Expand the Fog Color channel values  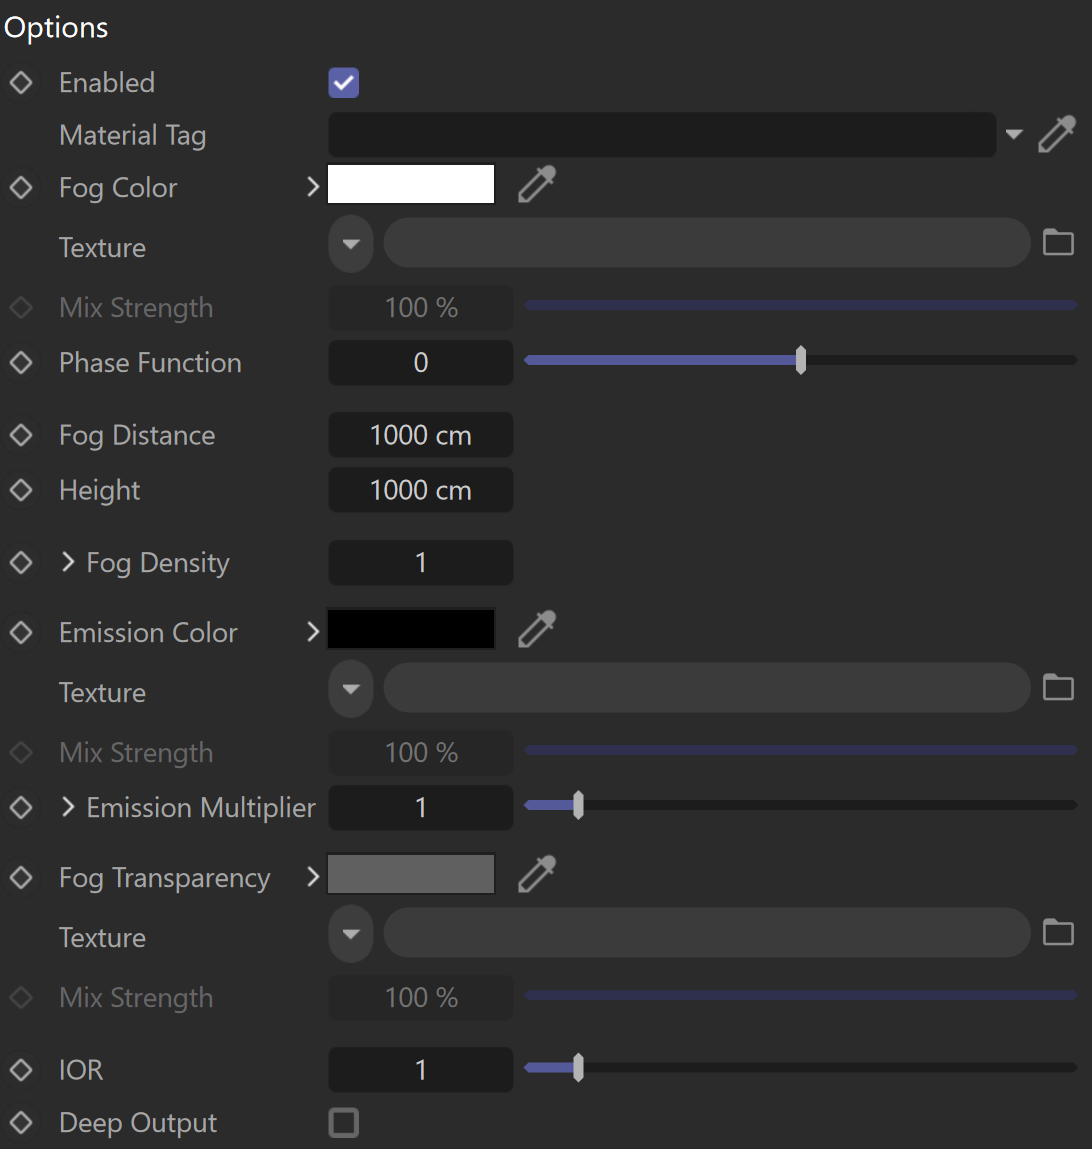[313, 187]
